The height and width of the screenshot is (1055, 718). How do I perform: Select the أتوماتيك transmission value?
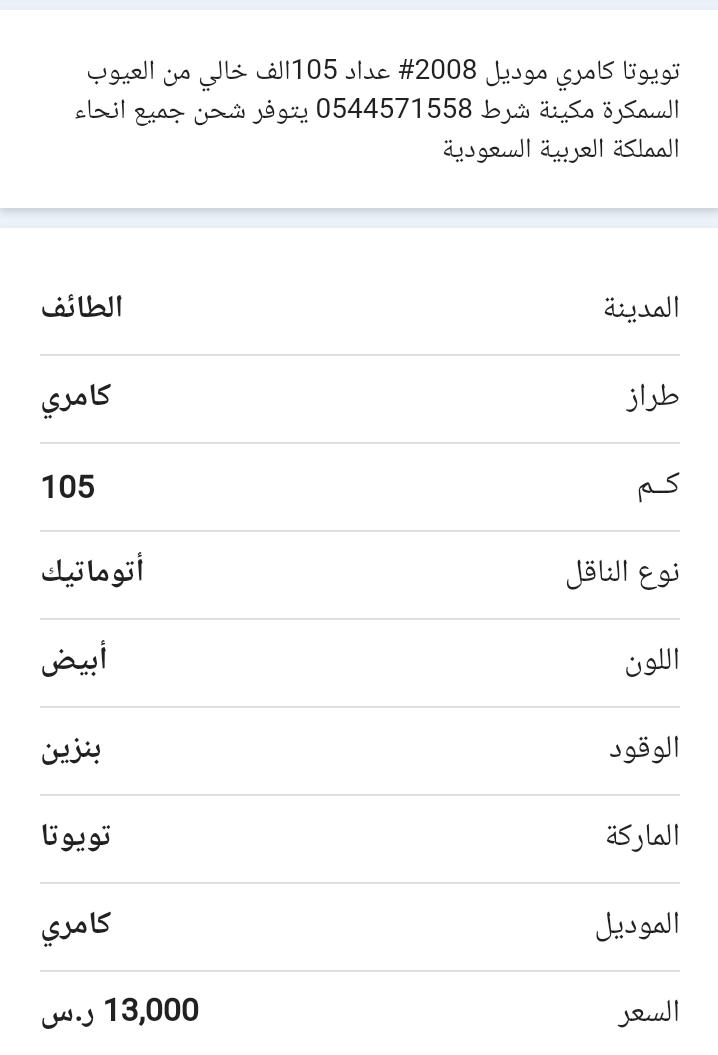coord(92,572)
